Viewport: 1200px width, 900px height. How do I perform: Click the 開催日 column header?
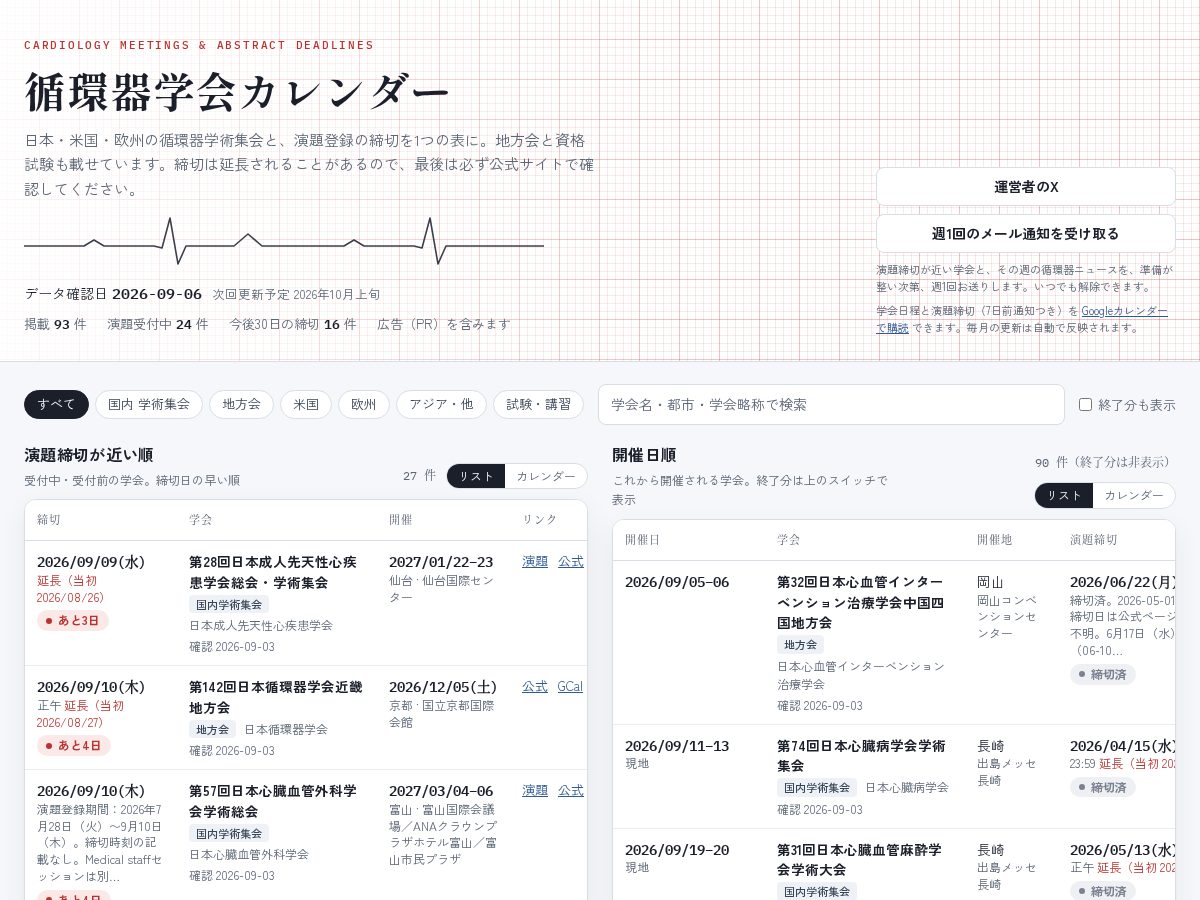click(643, 540)
